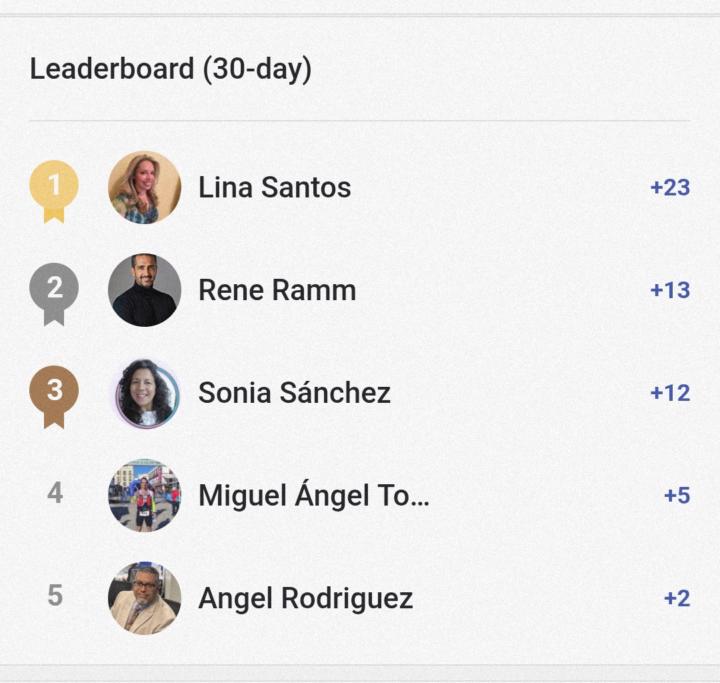Screen dimensions: 720x683
Task: Open Sonia Sánchez's profile picture
Action: 144,393
